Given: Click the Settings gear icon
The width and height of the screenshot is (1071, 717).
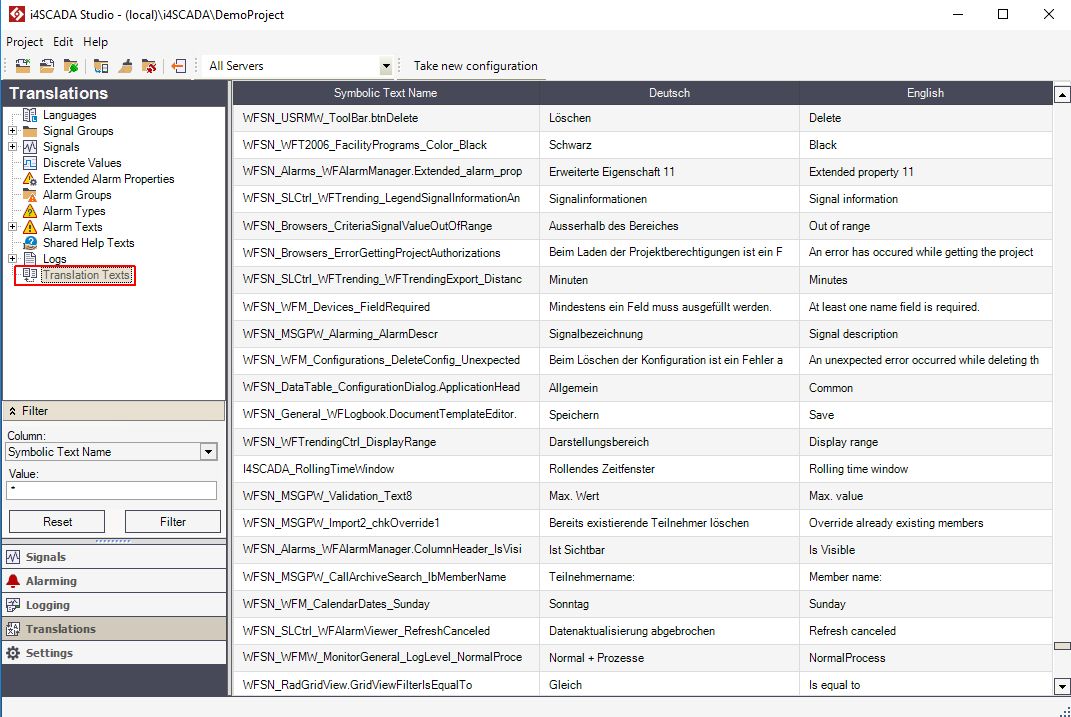Looking at the screenshot, I should (13, 653).
